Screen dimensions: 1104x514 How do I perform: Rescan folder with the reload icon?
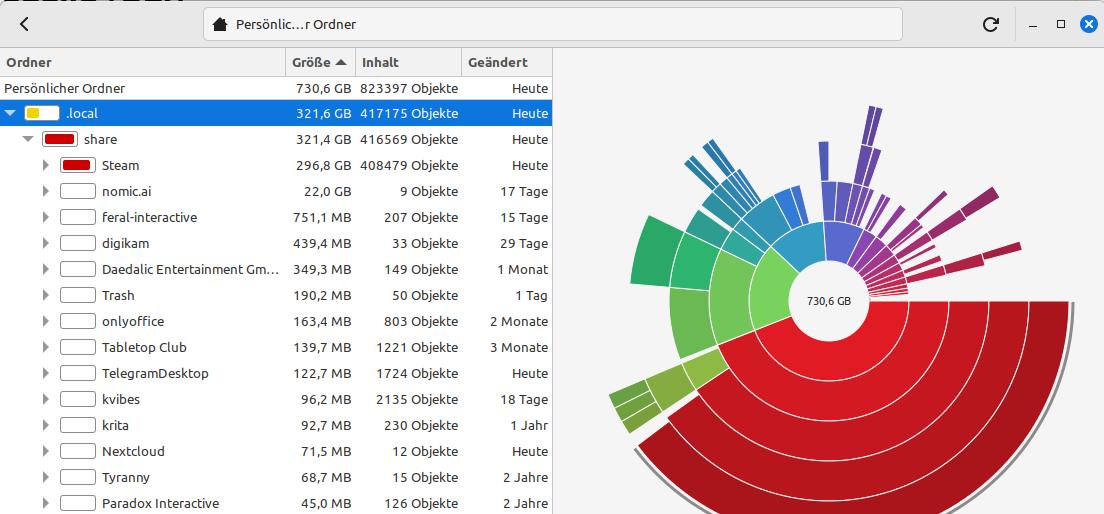click(x=991, y=25)
